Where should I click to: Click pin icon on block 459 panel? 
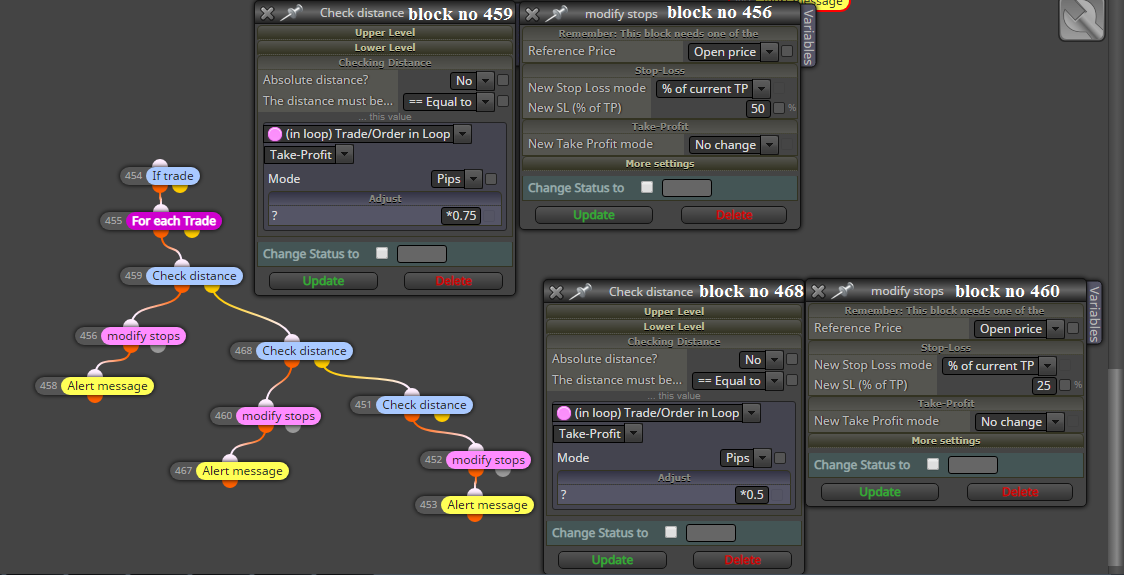tap(291, 12)
